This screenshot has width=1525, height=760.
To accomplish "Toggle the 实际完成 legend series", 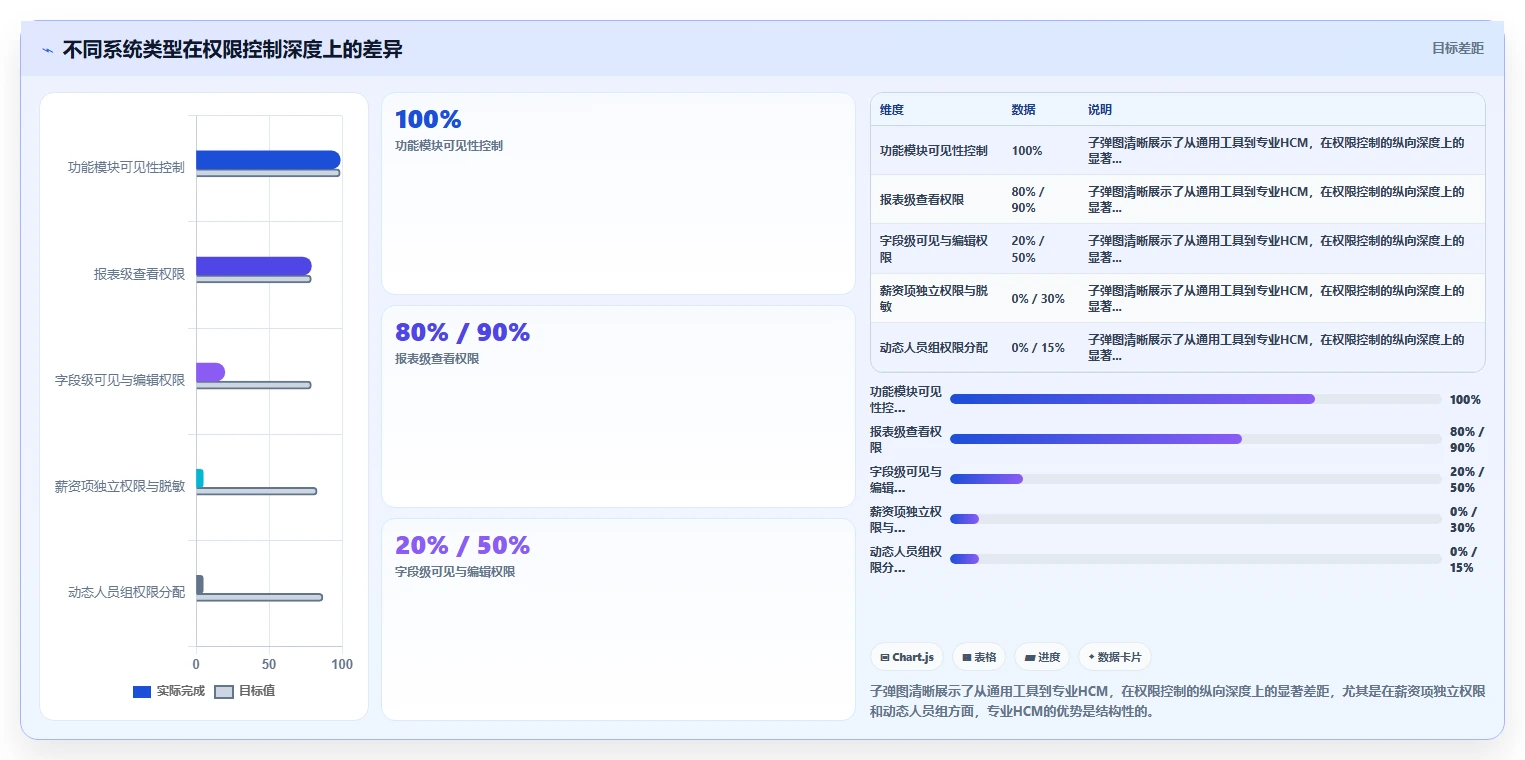I will pos(168,691).
